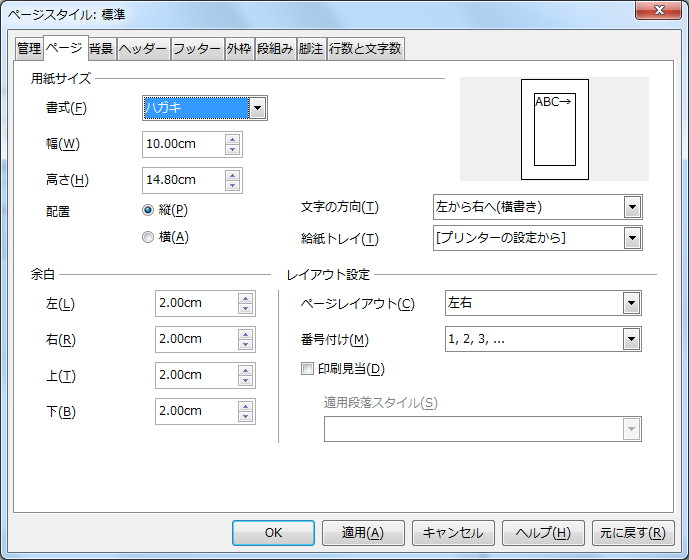Decrease the 左 left margin

click(x=246, y=309)
